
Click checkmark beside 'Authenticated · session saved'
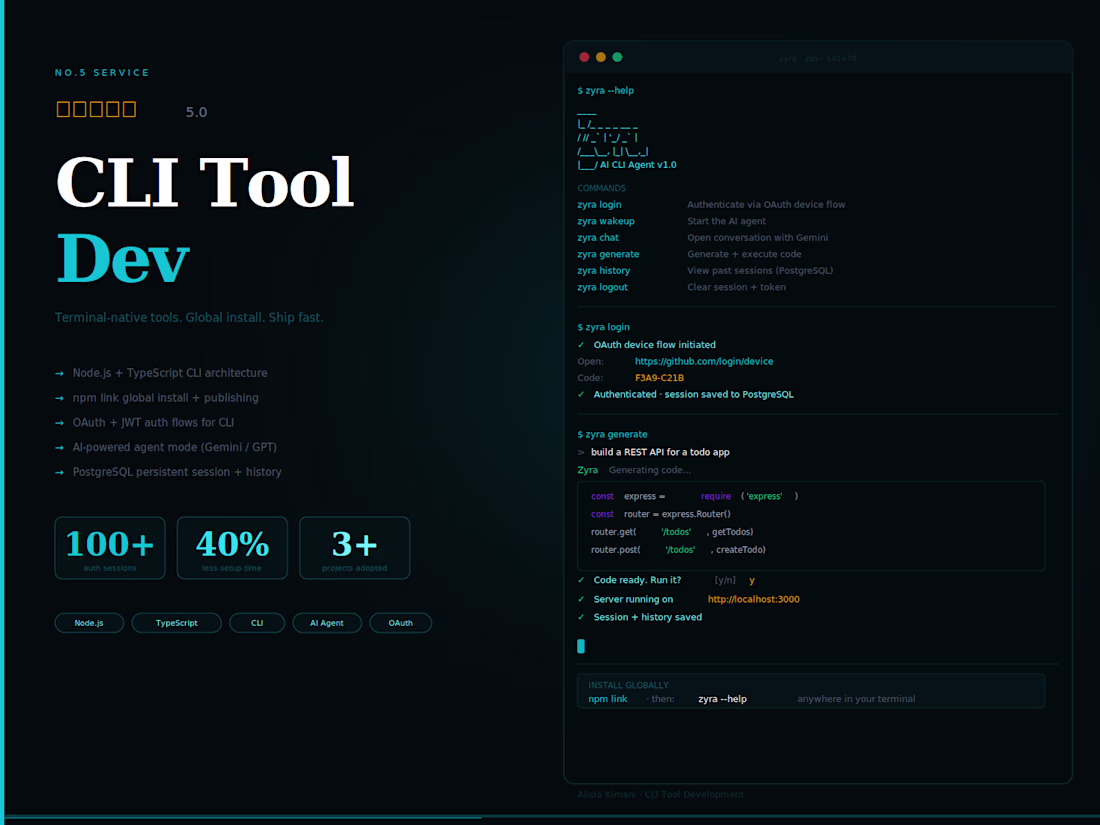point(581,394)
